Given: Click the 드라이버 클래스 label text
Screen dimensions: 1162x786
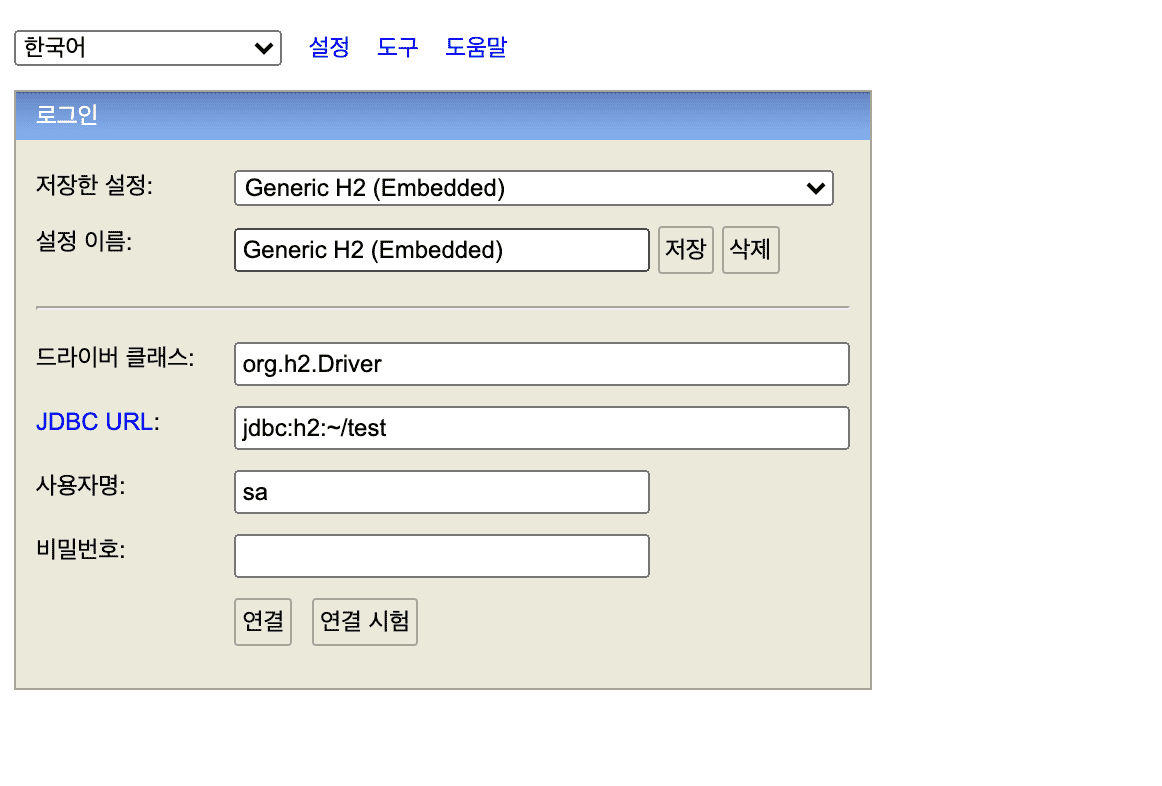Looking at the screenshot, I should tap(115, 358).
